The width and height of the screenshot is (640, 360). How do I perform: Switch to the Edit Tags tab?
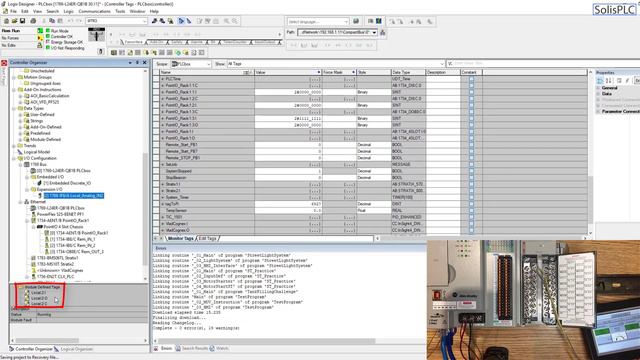coord(207,238)
